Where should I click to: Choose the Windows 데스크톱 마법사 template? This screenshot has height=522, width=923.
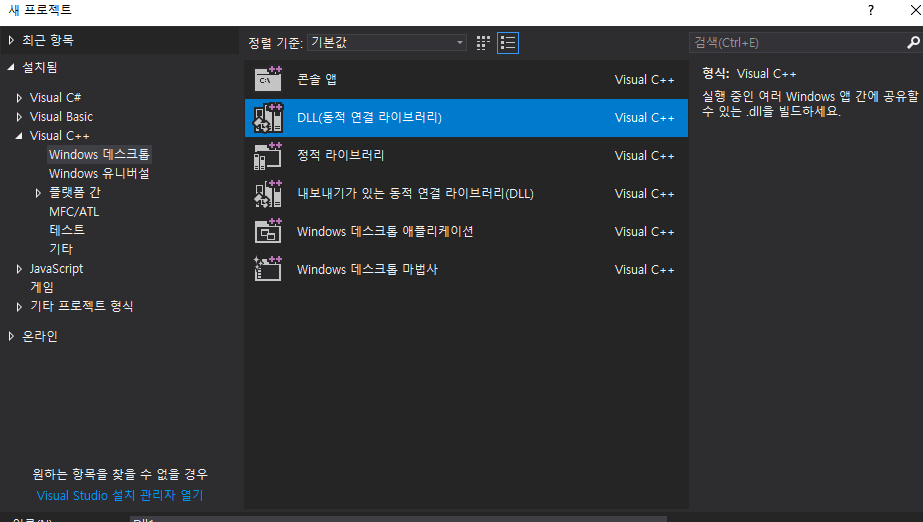(466, 269)
